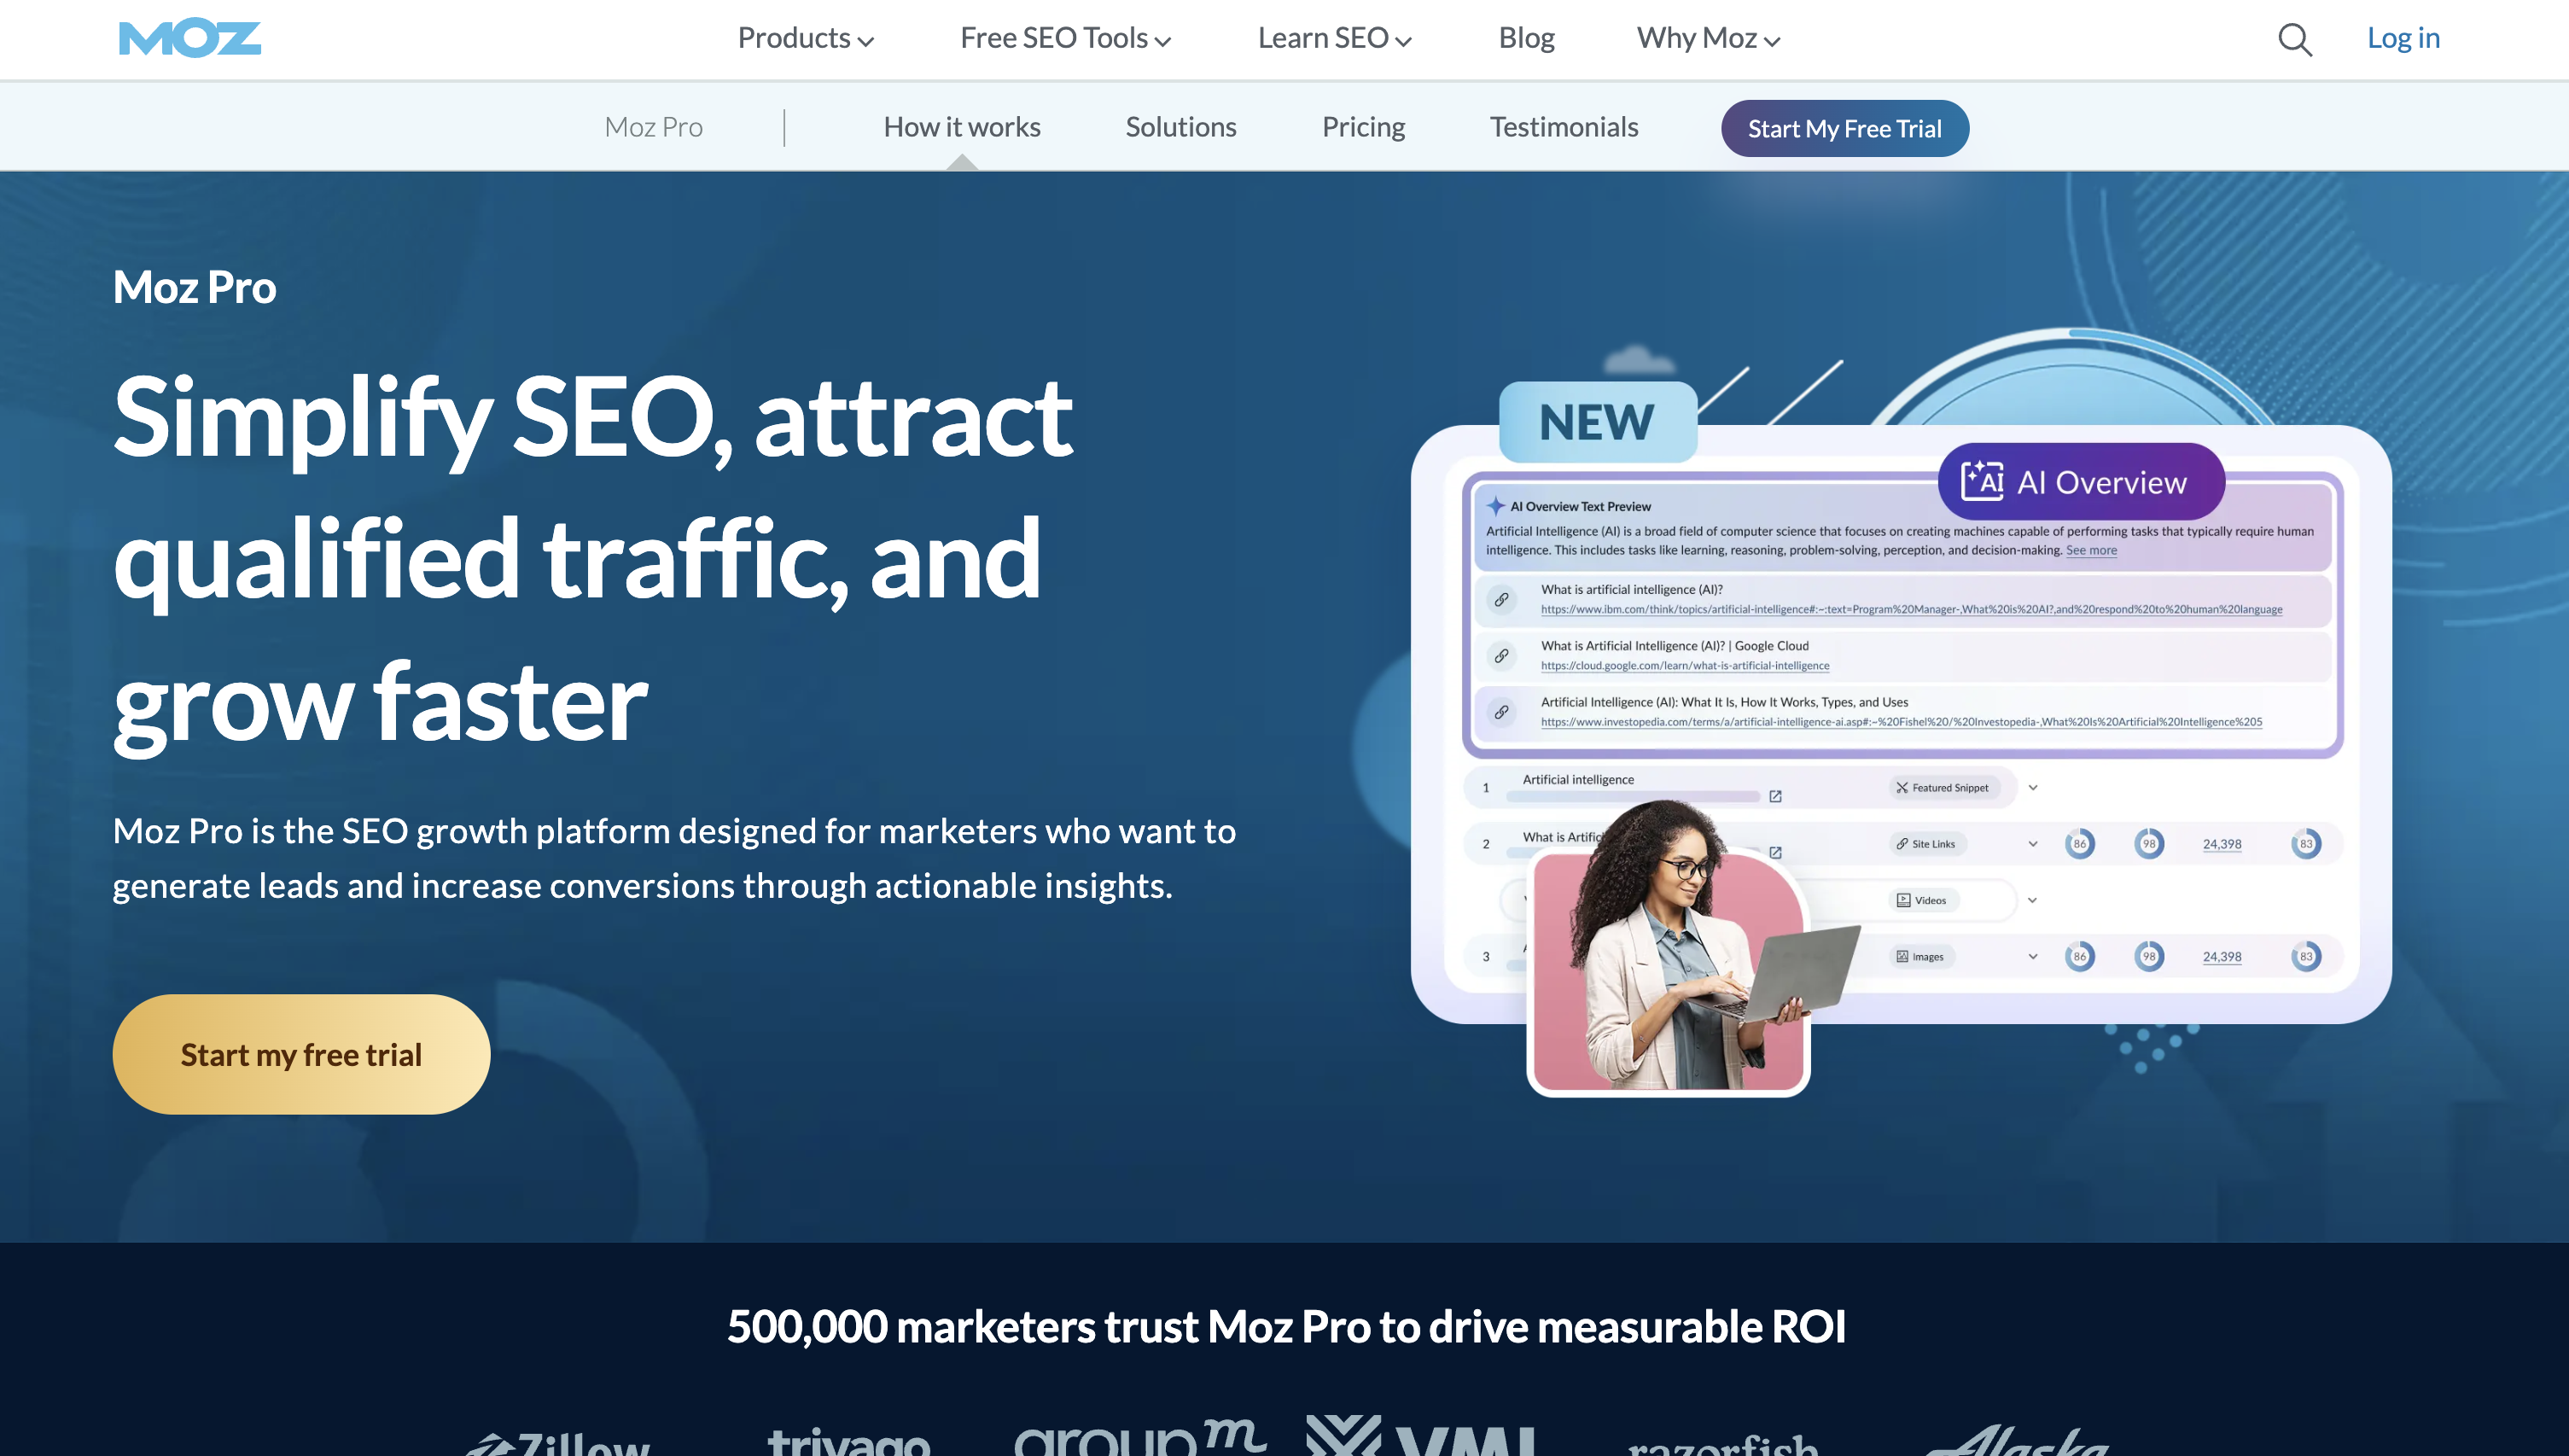Click link icon beside Google Cloud result

1501,655
